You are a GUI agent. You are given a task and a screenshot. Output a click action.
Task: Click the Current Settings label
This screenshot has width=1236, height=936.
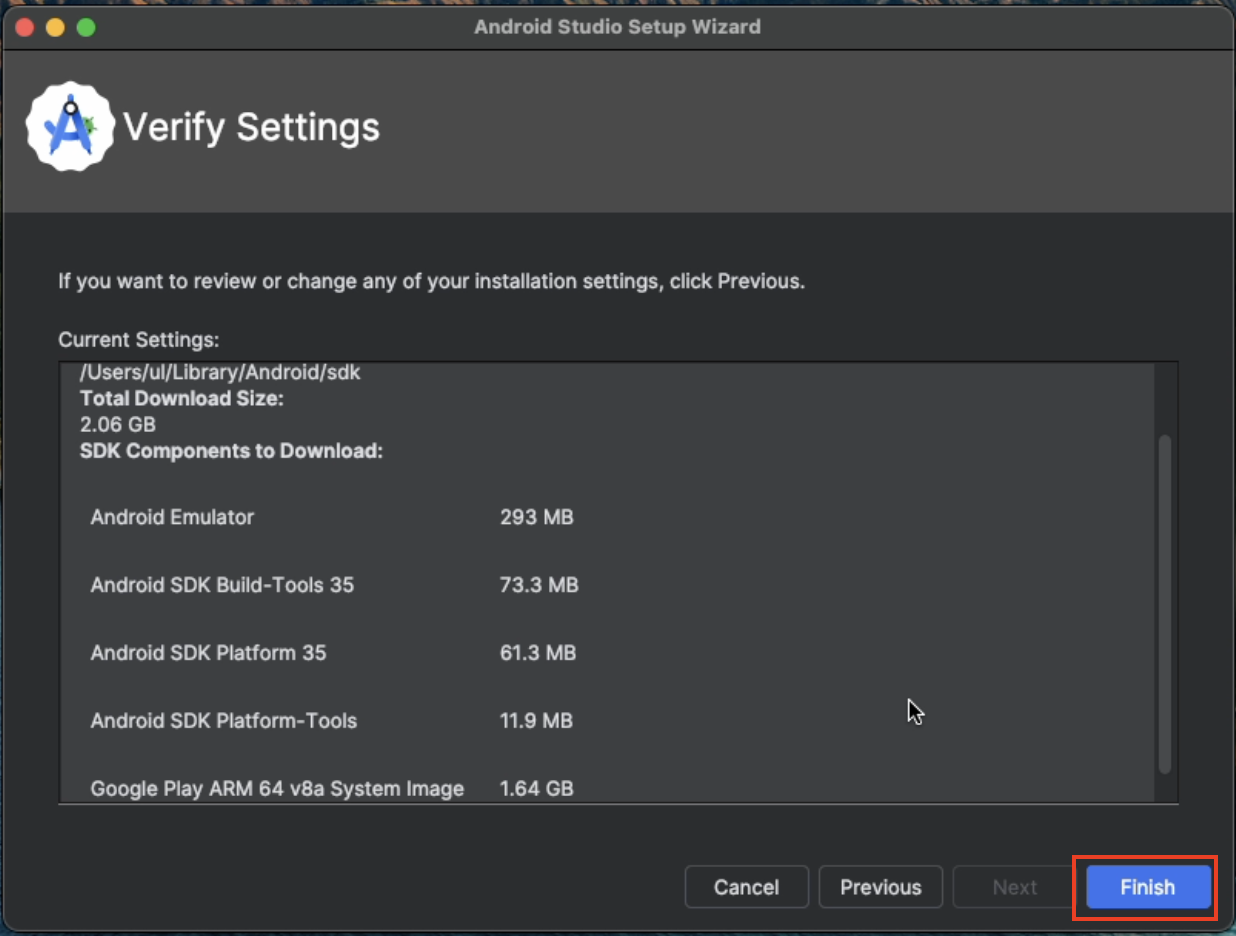(138, 340)
